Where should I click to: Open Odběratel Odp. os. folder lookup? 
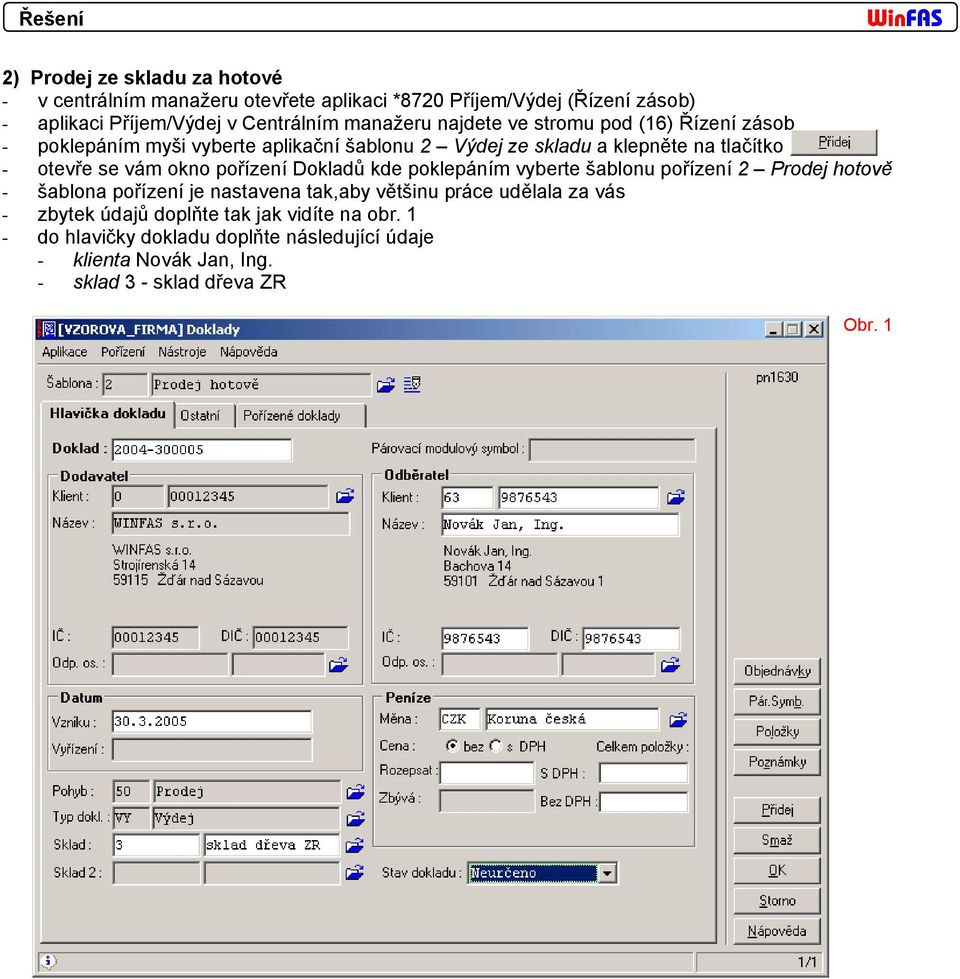tap(670, 665)
